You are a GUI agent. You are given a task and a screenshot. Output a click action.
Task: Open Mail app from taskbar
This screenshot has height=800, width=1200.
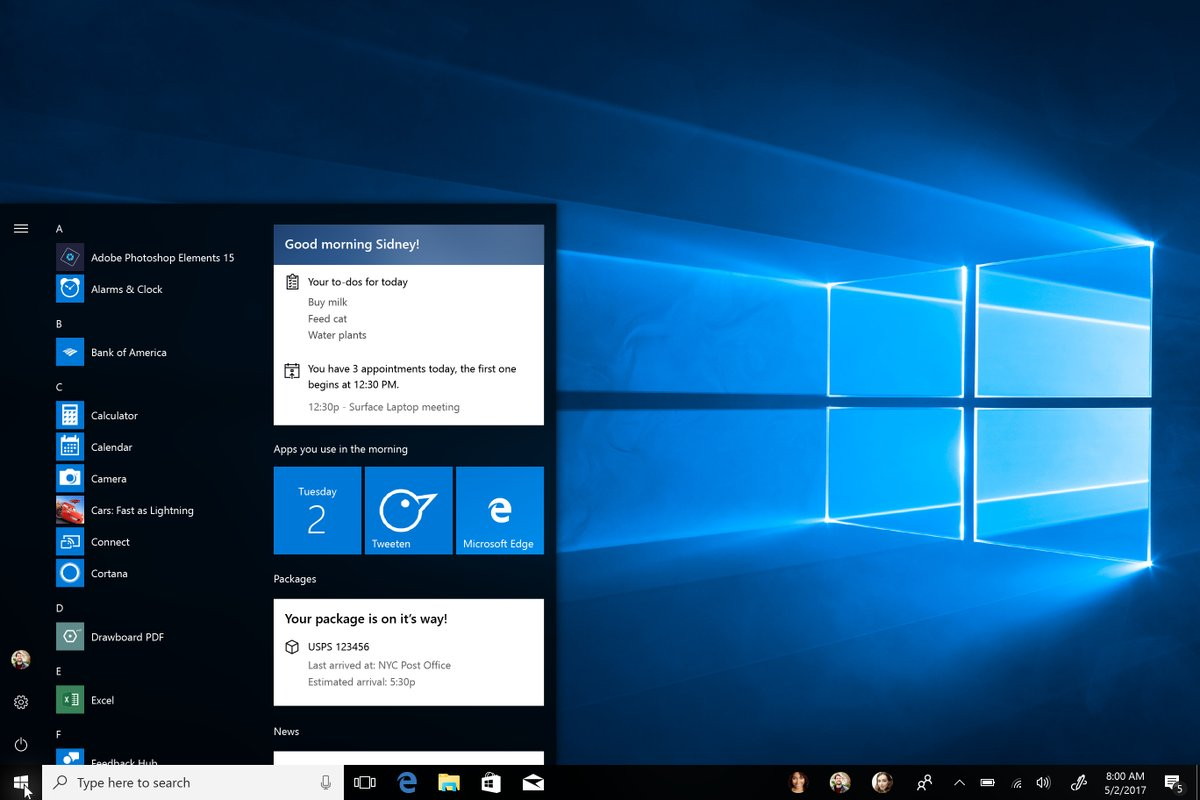click(x=533, y=782)
